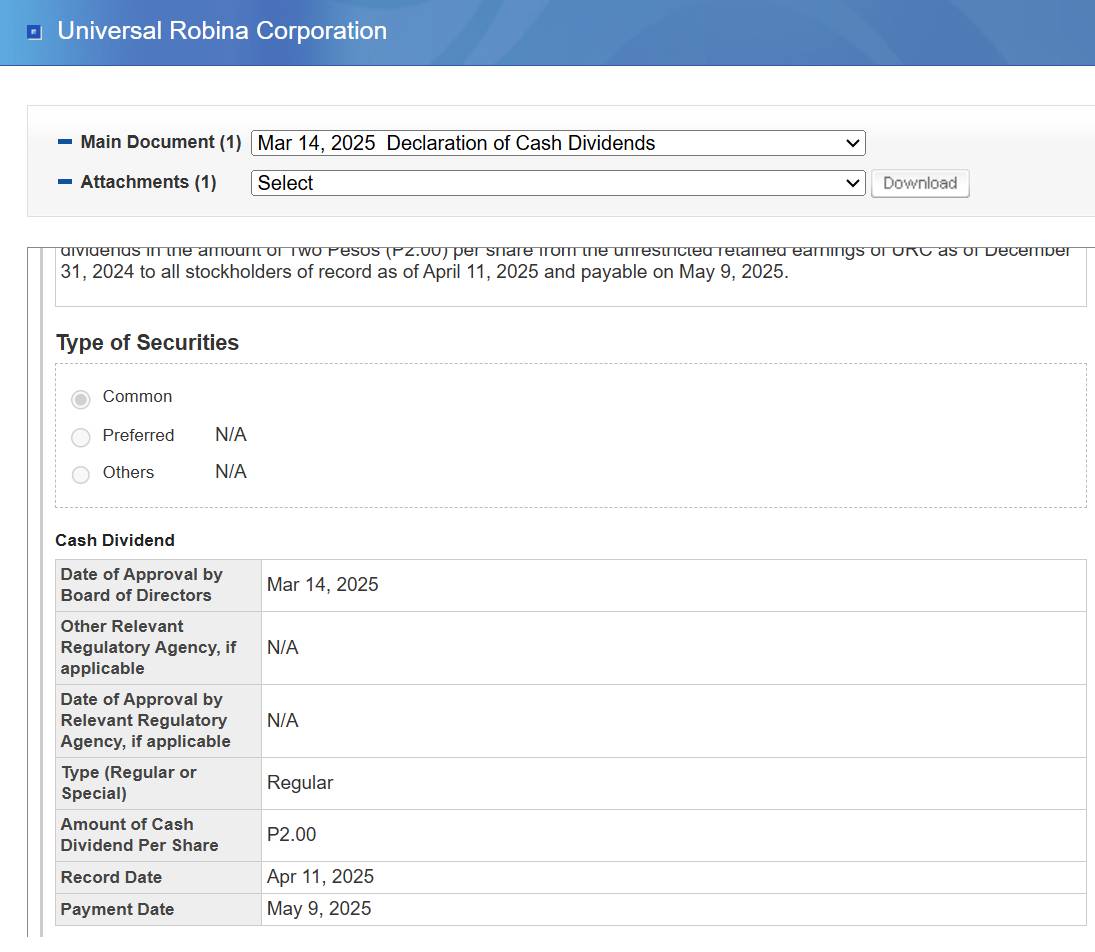Viewport: 1095px width, 952px height.
Task: Click the Attachments (1) label
Action: click(x=148, y=182)
